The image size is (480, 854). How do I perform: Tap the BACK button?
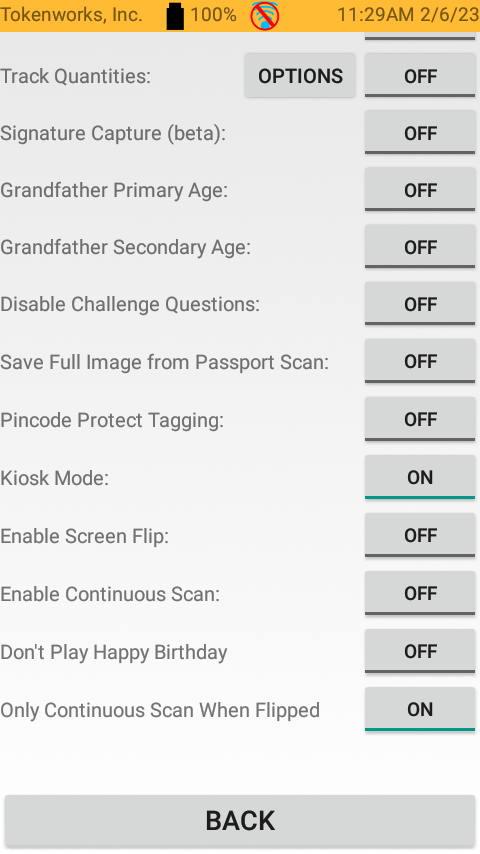click(240, 821)
